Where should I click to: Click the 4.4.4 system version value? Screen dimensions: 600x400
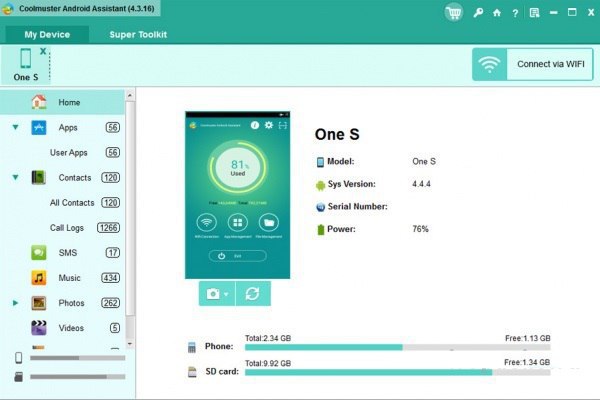pos(421,184)
